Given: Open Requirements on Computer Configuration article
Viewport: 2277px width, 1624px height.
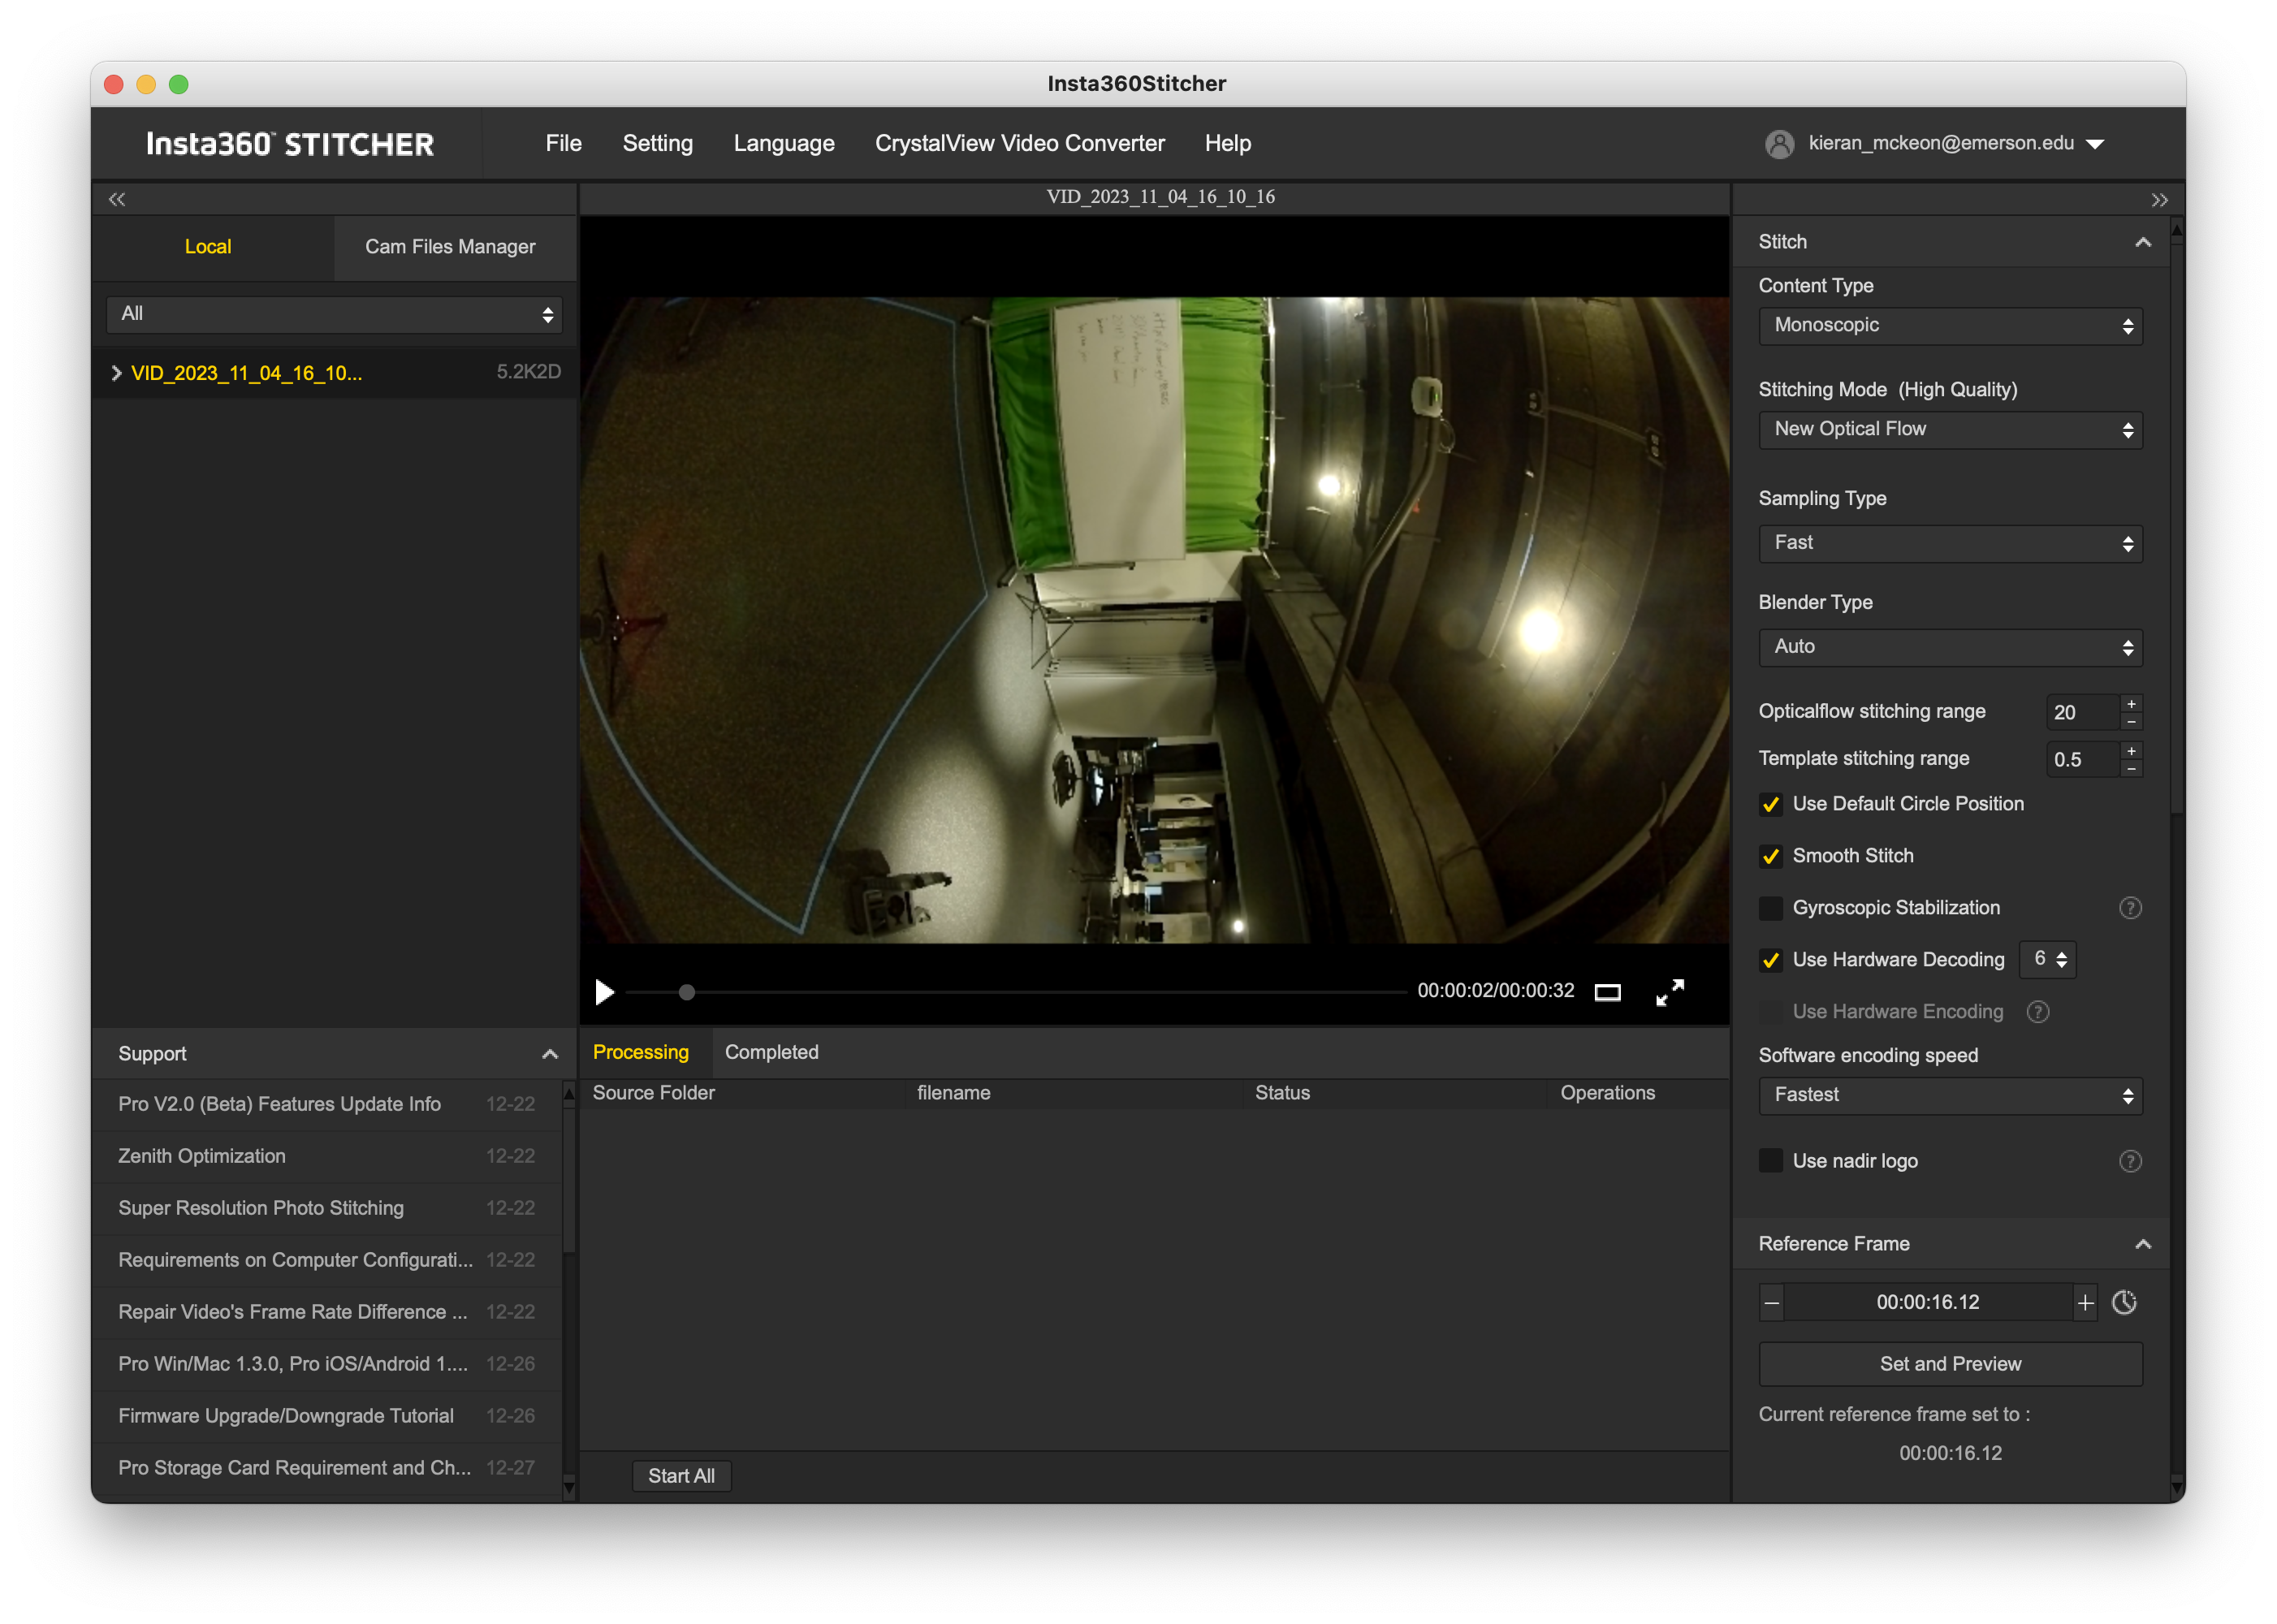Looking at the screenshot, I should 326,1261.
